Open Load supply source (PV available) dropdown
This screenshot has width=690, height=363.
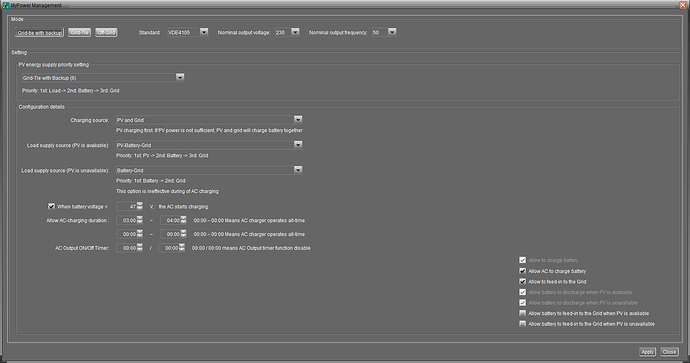[298, 145]
